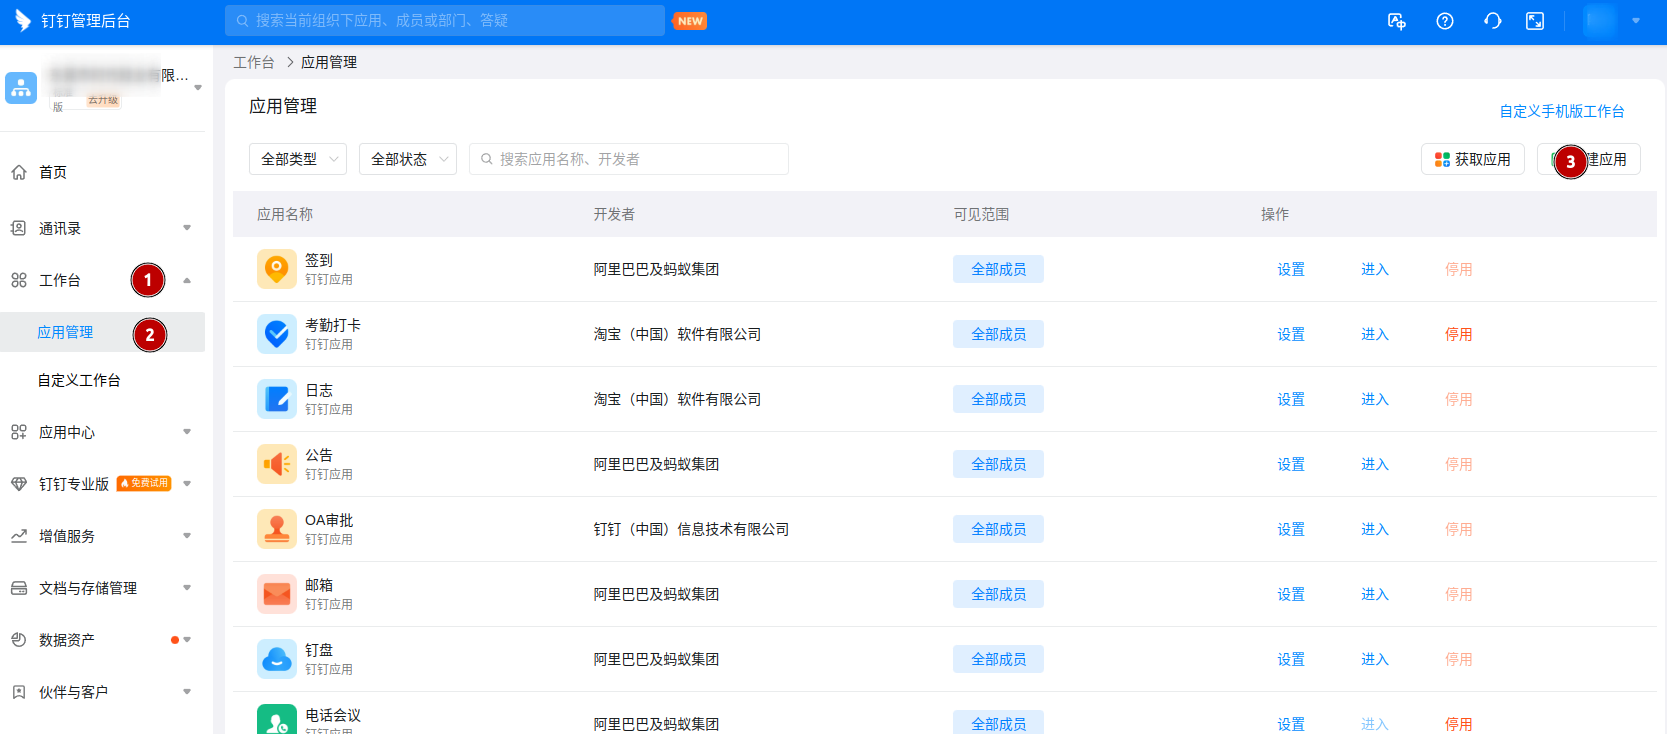Open the 全部类型 filter dropdown
The width and height of the screenshot is (1667, 734).
[298, 159]
